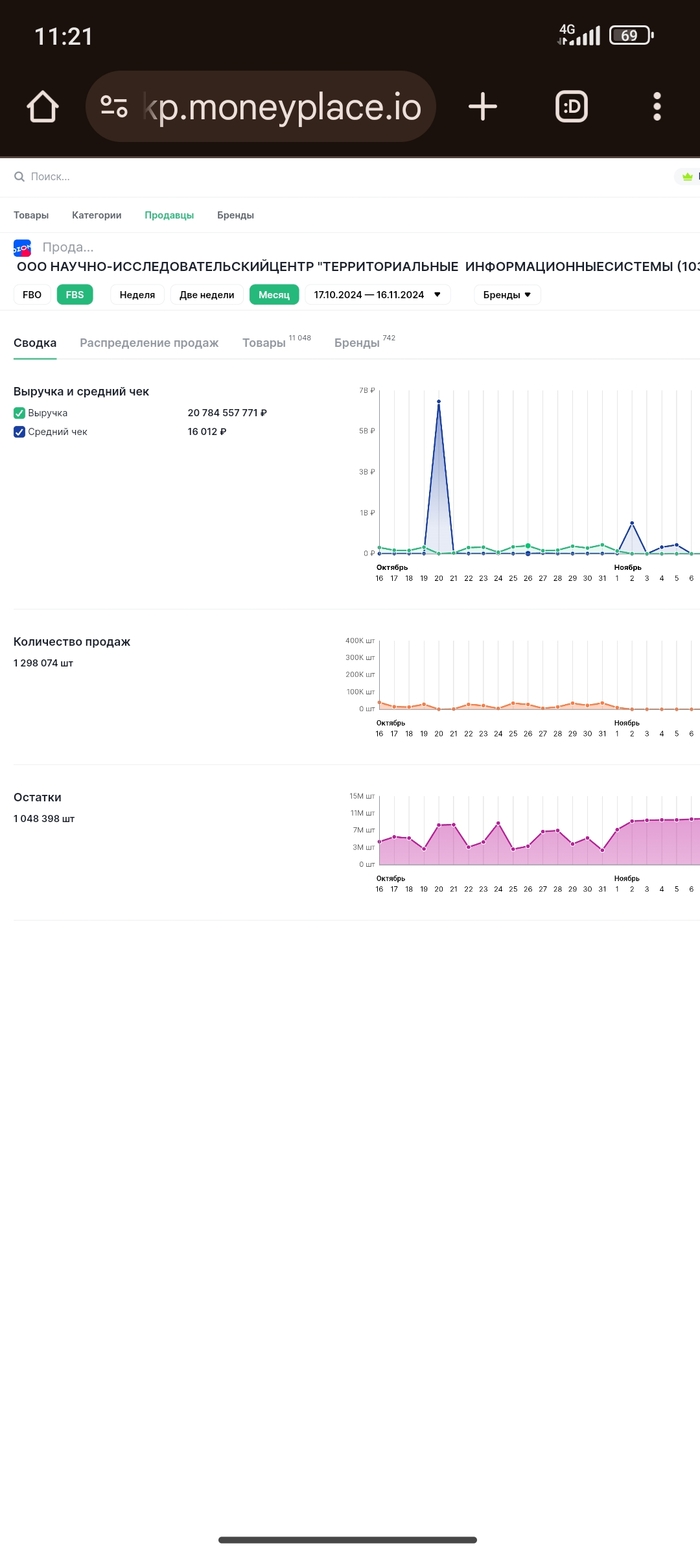Go to Категории in top navigation
This screenshot has height=1556, width=700.
click(96, 215)
